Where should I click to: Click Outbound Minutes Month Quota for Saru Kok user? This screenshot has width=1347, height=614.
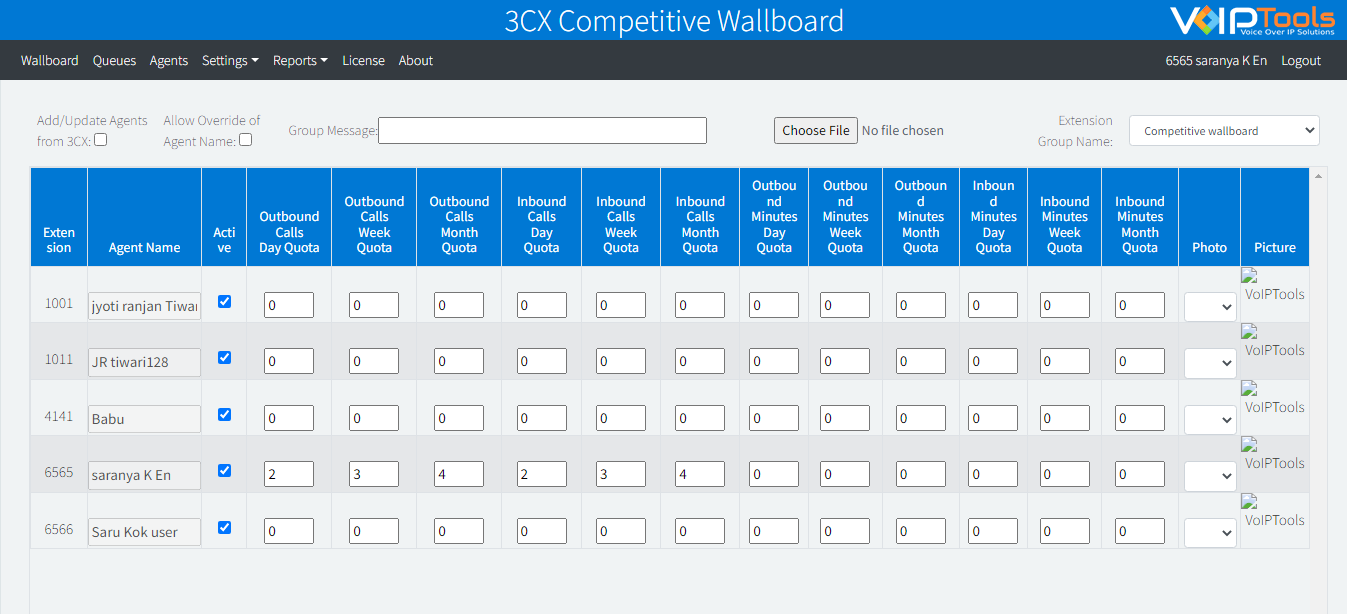tap(921, 531)
